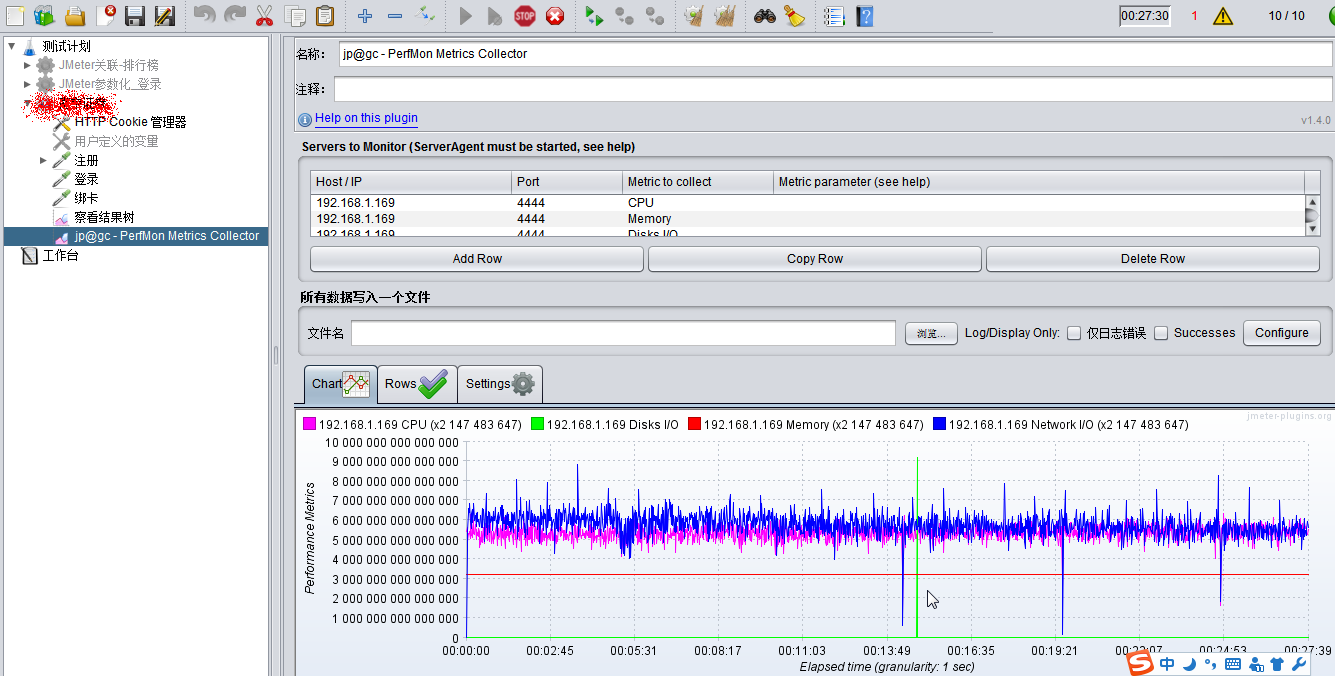Select the CPU row in servers table
1335x676 pixels.
[x=808, y=203]
